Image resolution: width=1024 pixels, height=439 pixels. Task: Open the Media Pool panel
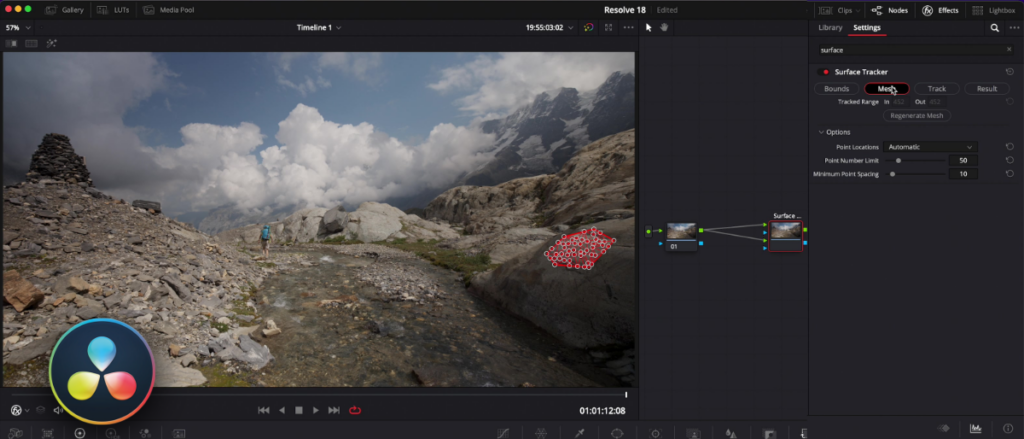tap(168, 10)
